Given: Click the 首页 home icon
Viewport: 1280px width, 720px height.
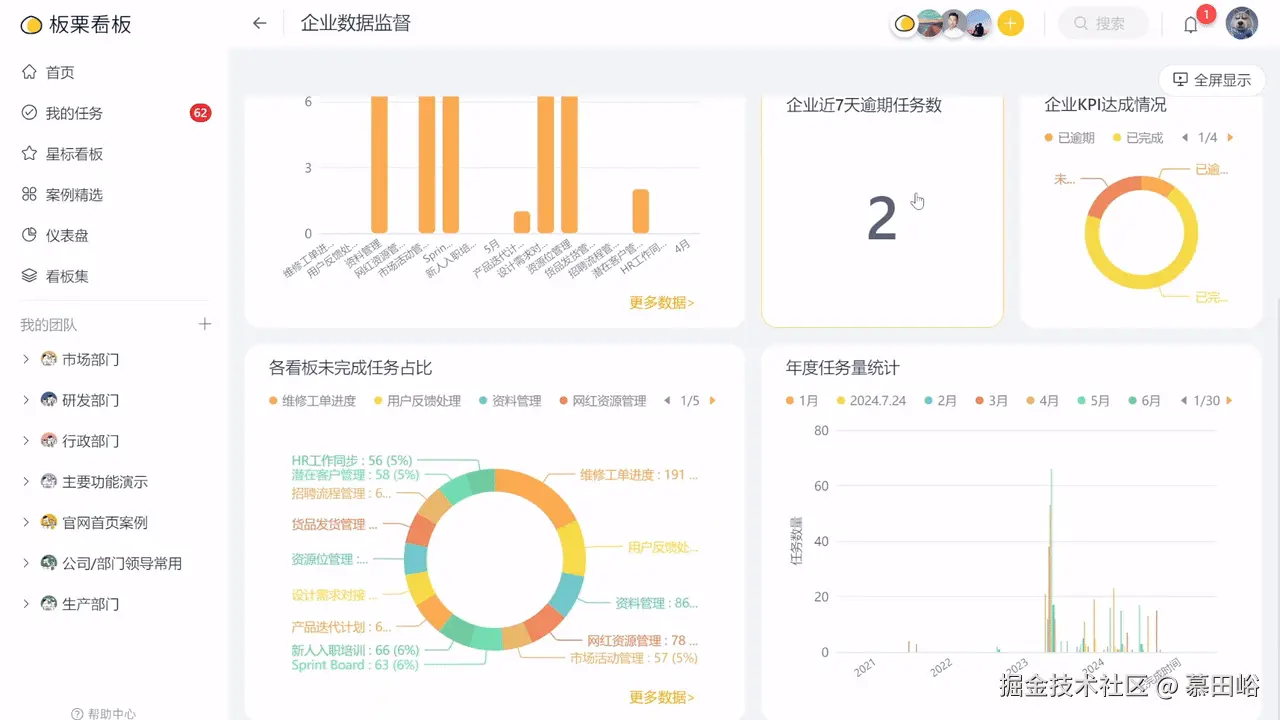Looking at the screenshot, I should pos(29,72).
